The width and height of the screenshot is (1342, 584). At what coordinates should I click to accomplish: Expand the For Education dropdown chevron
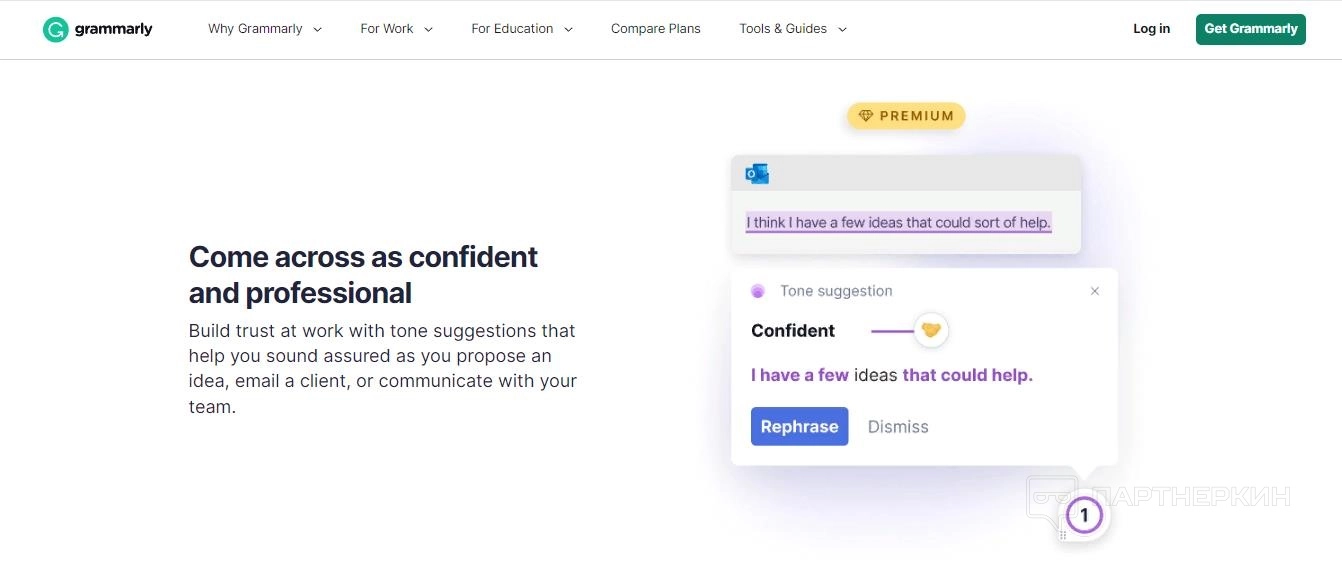568,30
